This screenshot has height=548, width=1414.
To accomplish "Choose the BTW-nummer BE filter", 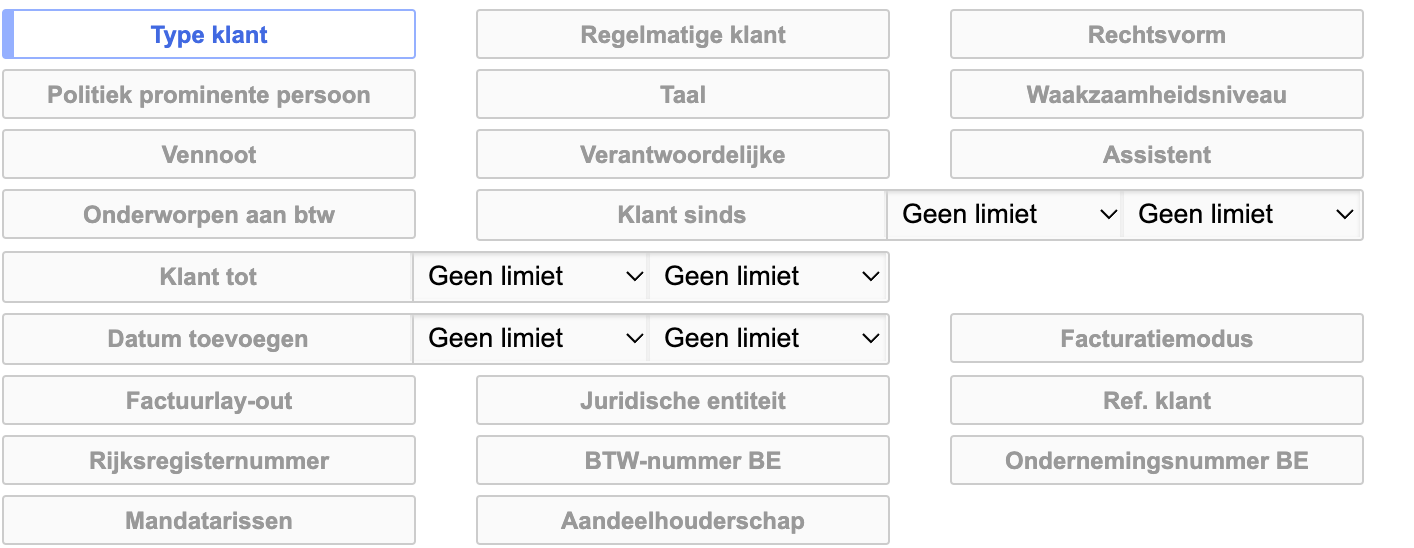I will point(682,462).
